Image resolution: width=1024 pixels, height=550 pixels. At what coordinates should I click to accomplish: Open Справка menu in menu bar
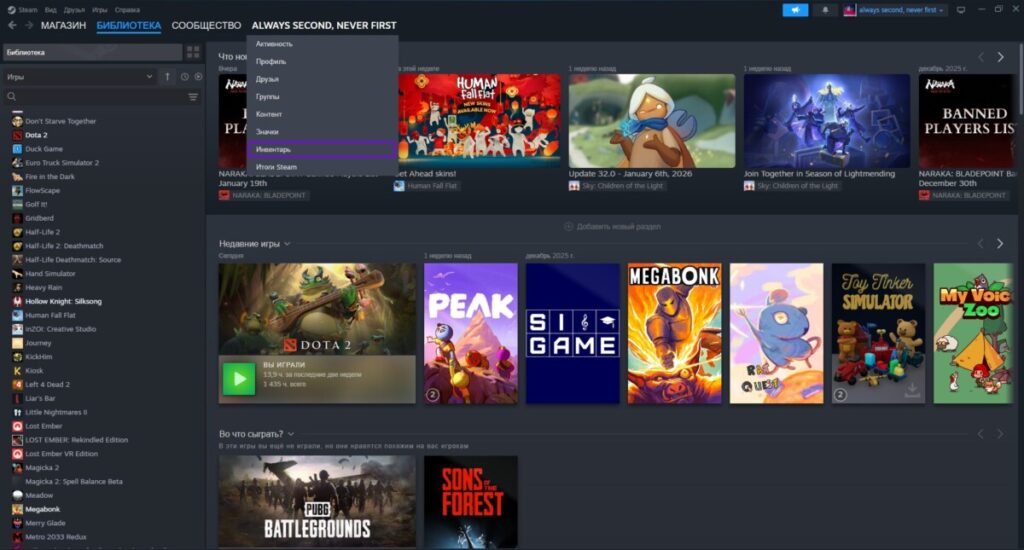127,10
